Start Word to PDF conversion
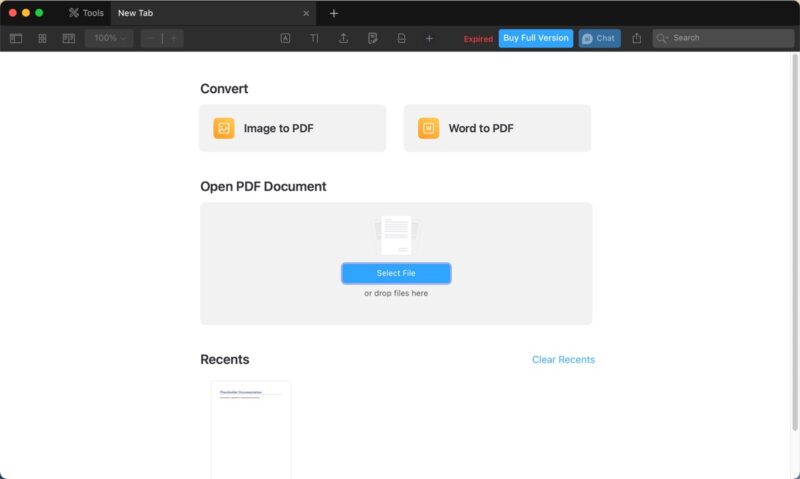 click(497, 128)
